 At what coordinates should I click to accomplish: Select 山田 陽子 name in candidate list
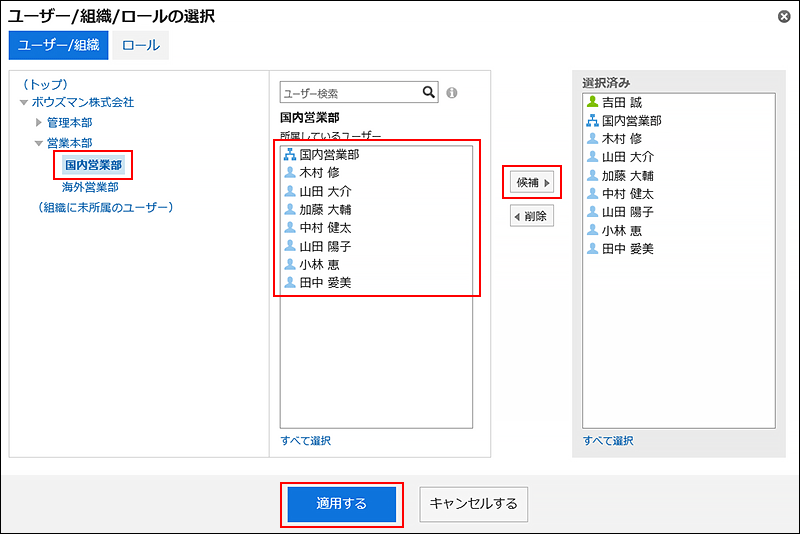pyautogui.click(x=326, y=246)
